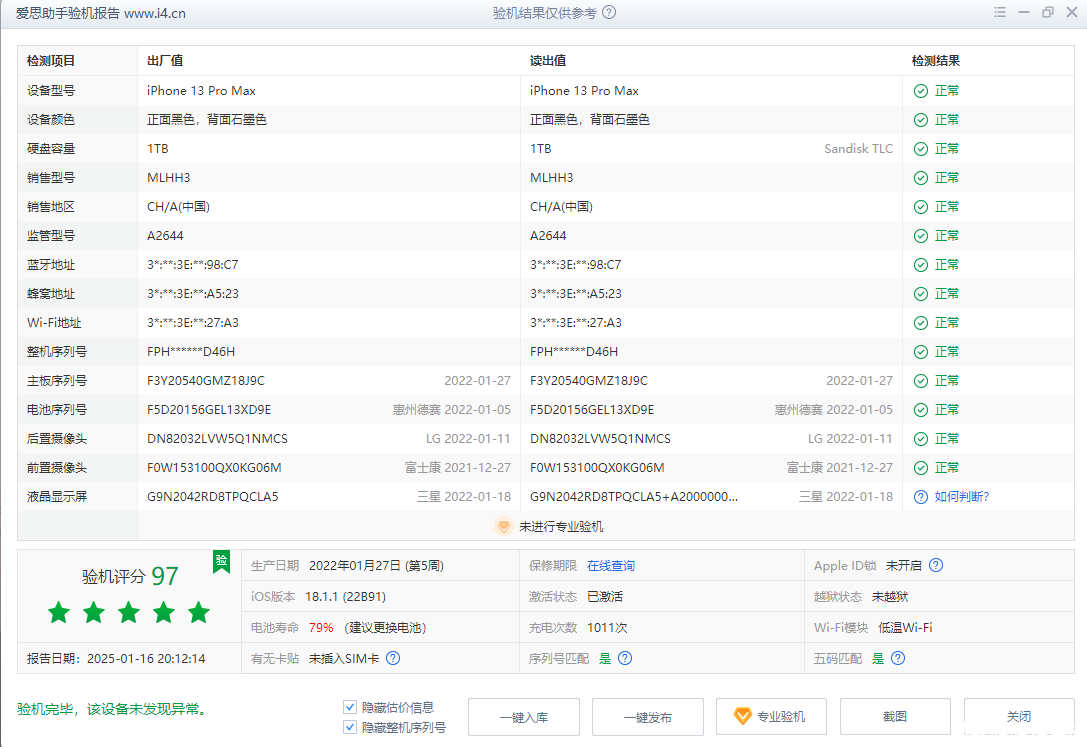Viewport: 1087px width, 747px height.
Task: Click the factory MLHH3 sales model value
Action: (x=168, y=178)
